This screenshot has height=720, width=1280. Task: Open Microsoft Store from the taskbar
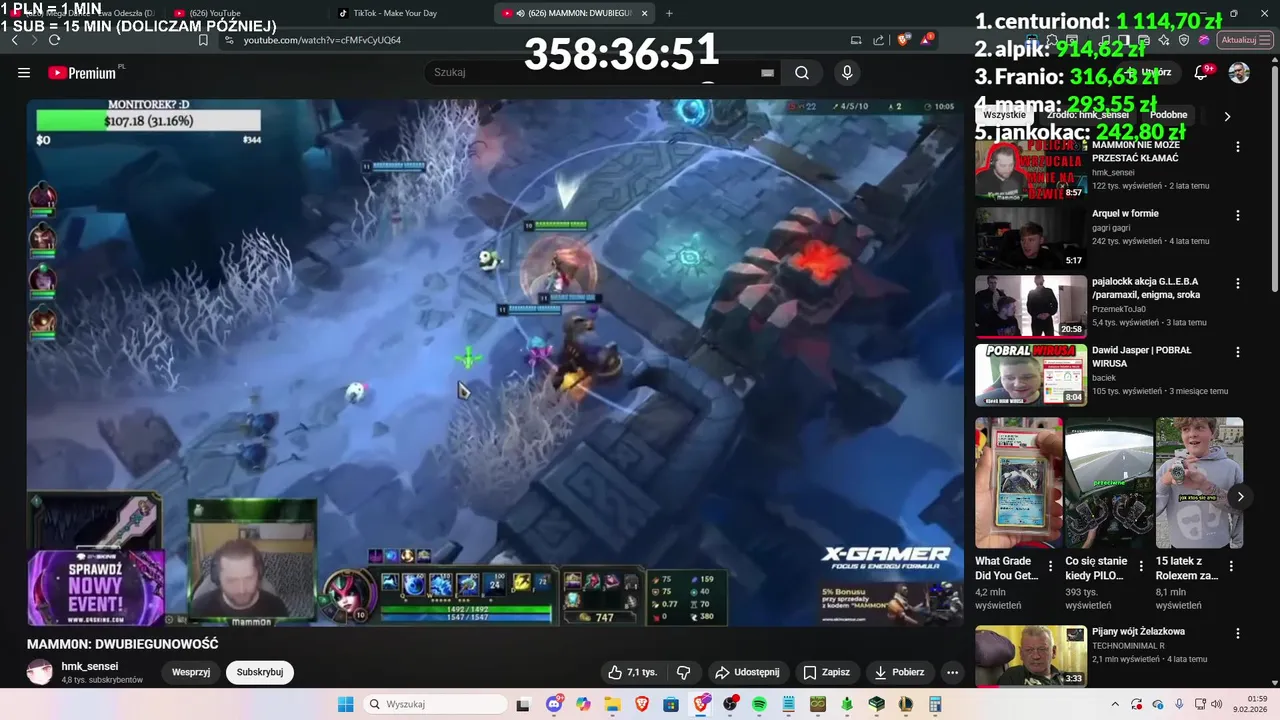click(x=671, y=704)
